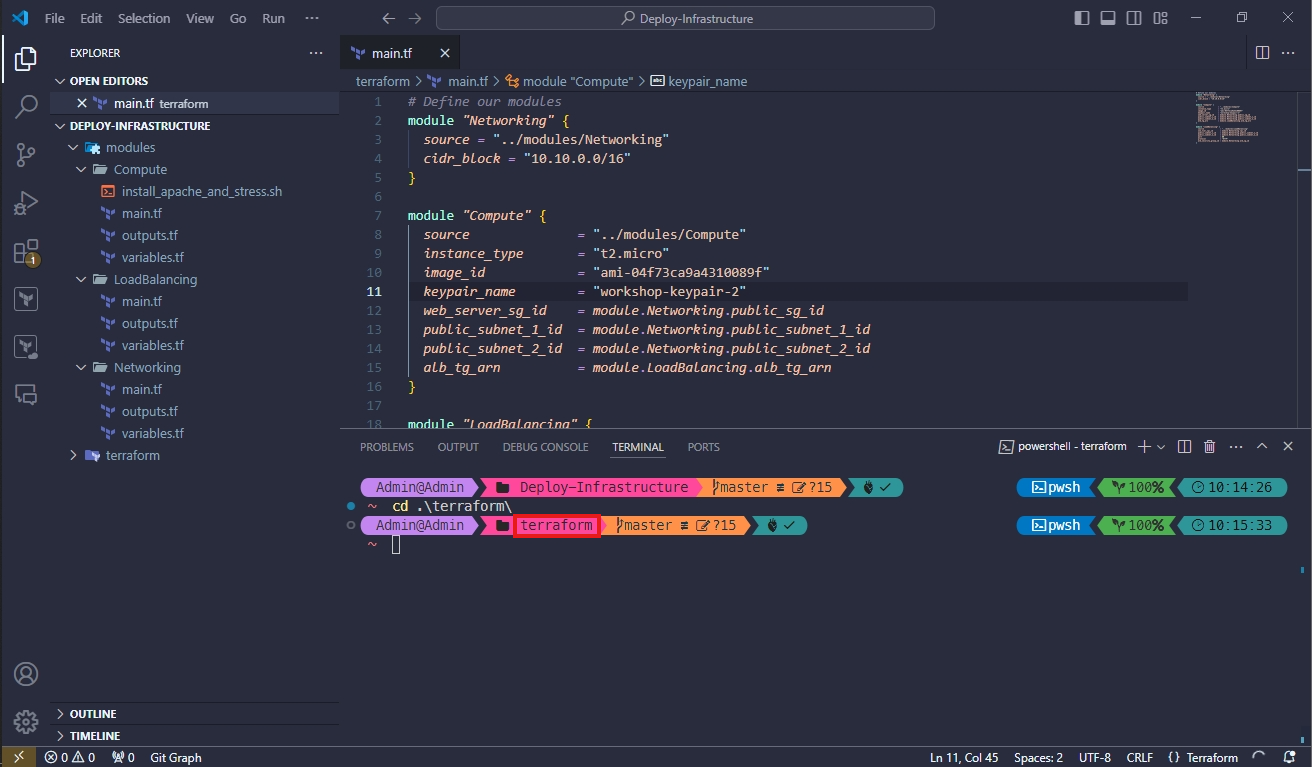1312x767 pixels.
Task: Click the errors and warnings status indicator
Action: point(70,757)
